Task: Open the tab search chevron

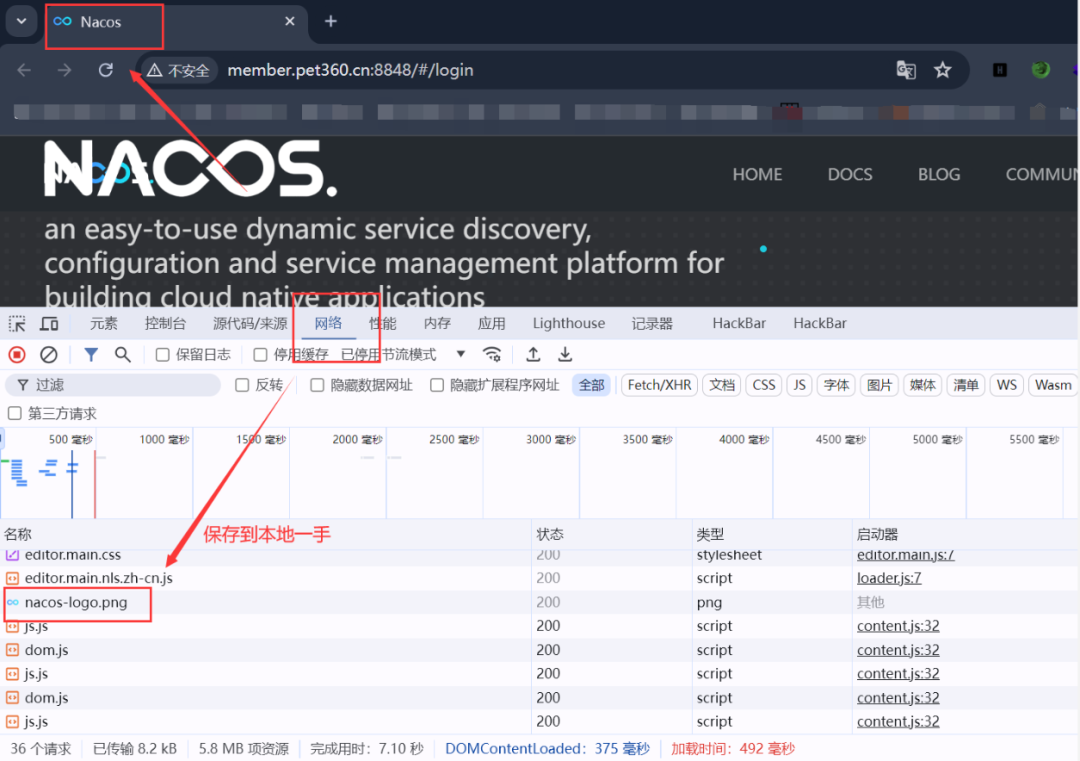Action: [21, 21]
